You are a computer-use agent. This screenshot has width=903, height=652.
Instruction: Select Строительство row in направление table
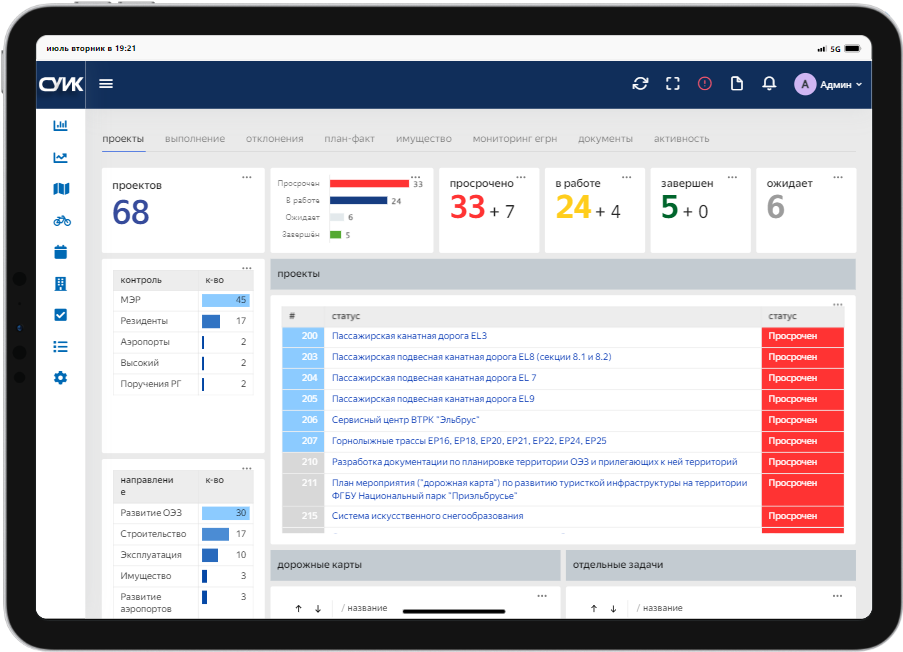(183, 534)
